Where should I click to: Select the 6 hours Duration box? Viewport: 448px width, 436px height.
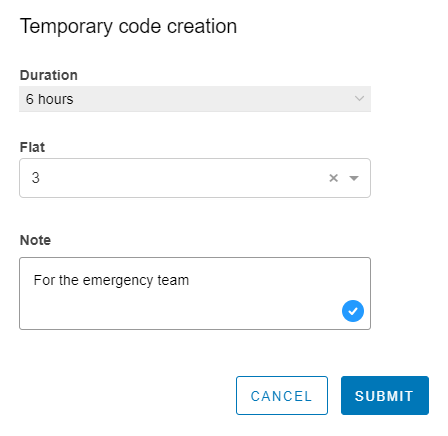195,99
